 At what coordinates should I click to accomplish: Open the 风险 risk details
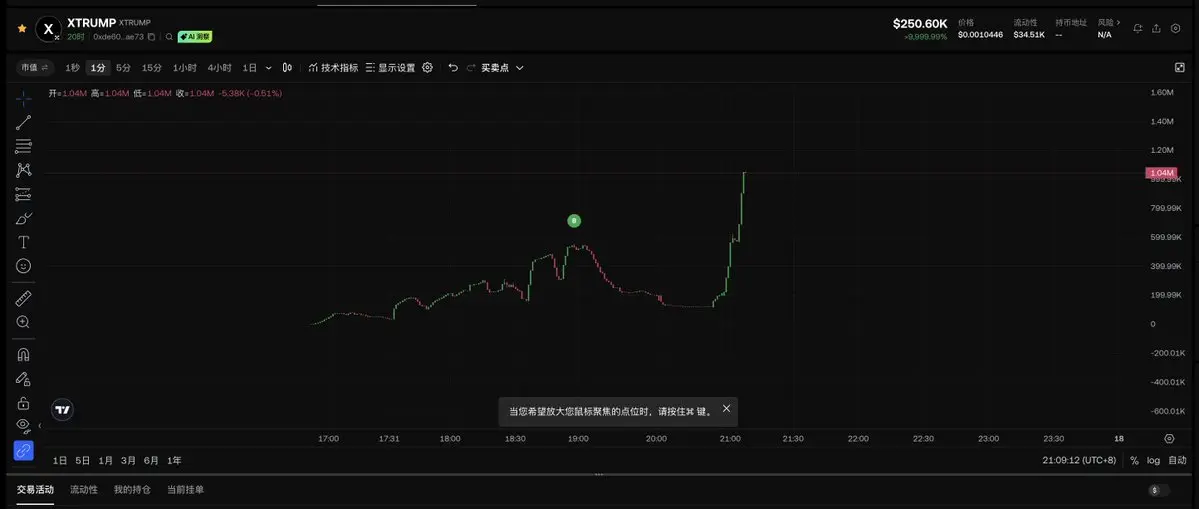pos(1109,23)
